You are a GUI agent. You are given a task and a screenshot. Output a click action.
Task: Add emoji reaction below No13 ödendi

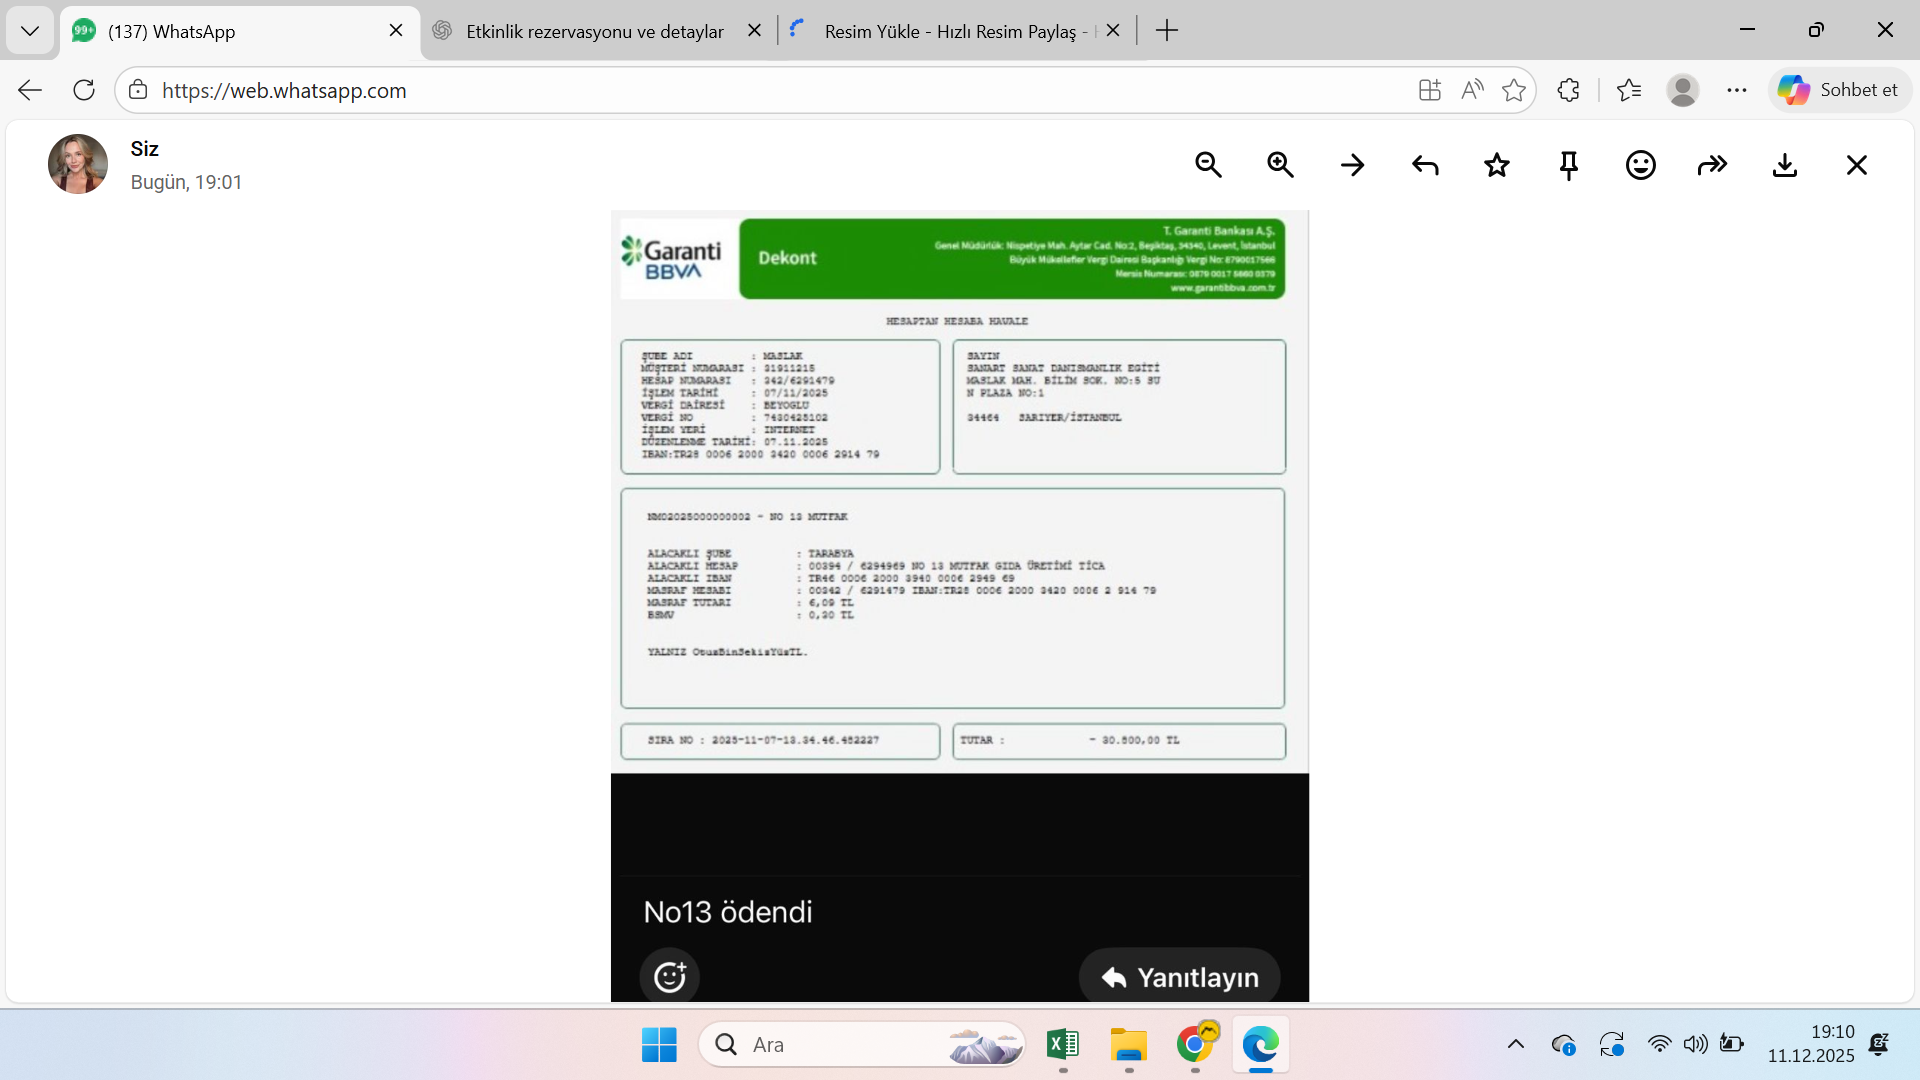click(x=669, y=976)
